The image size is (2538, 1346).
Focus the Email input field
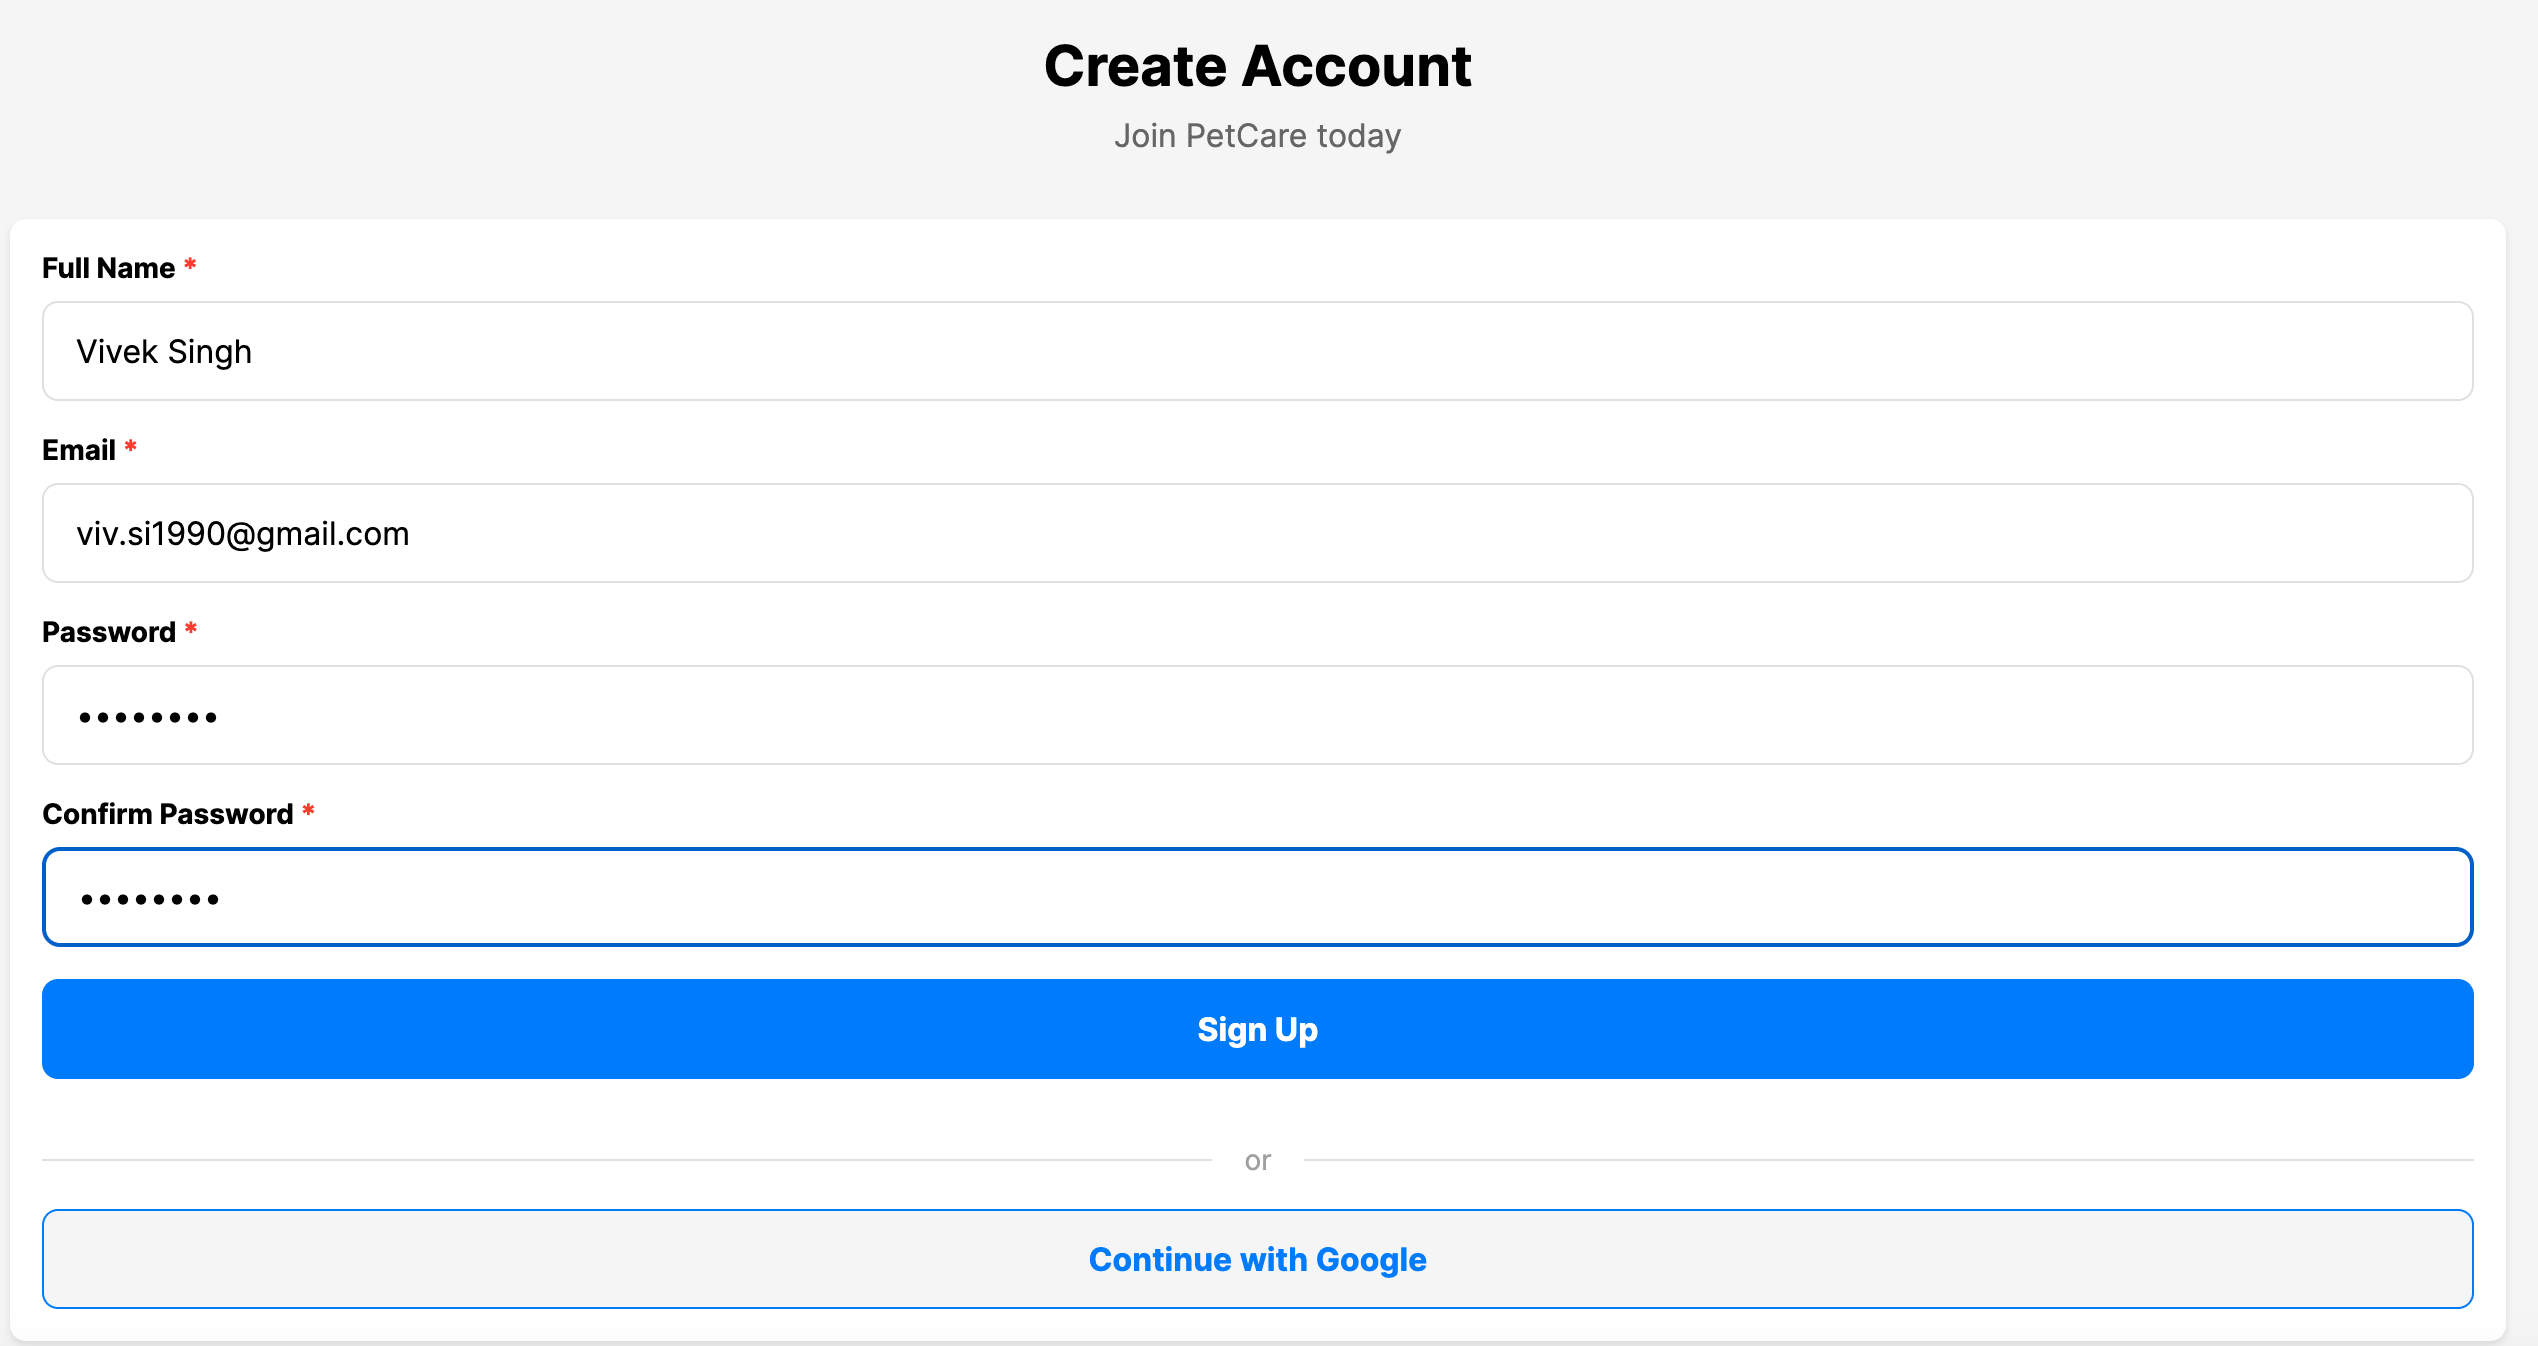point(1257,533)
